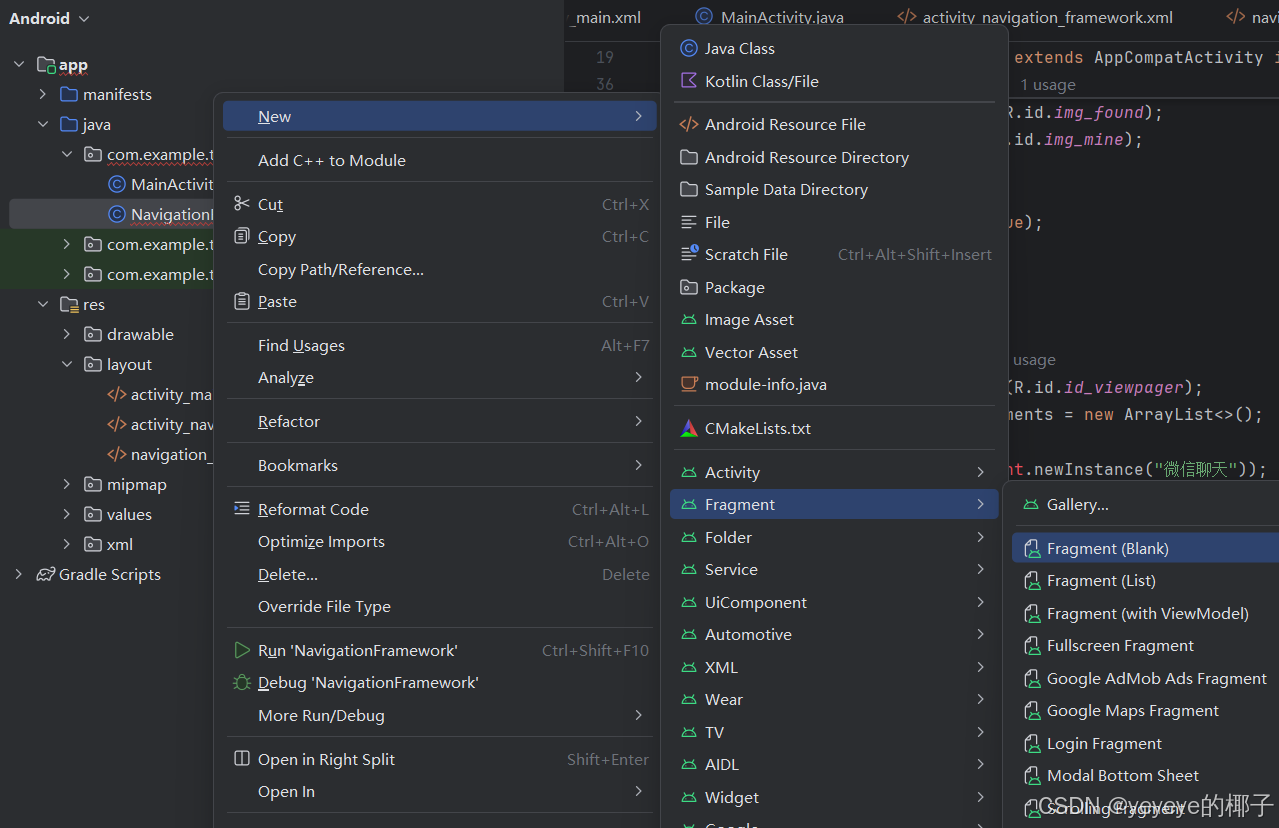Click the Scratch File icon
1279x828 pixels.
[688, 254]
